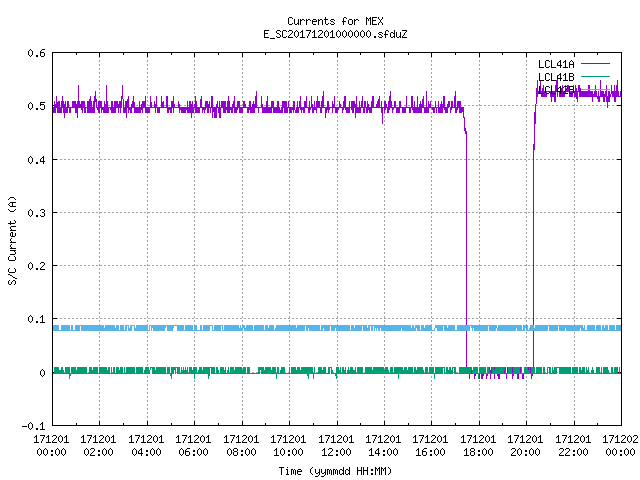Click the purple LCL41A falling edge near 17:30
Image resolution: width=640 pixels, height=480 pixels.
(x=466, y=249)
